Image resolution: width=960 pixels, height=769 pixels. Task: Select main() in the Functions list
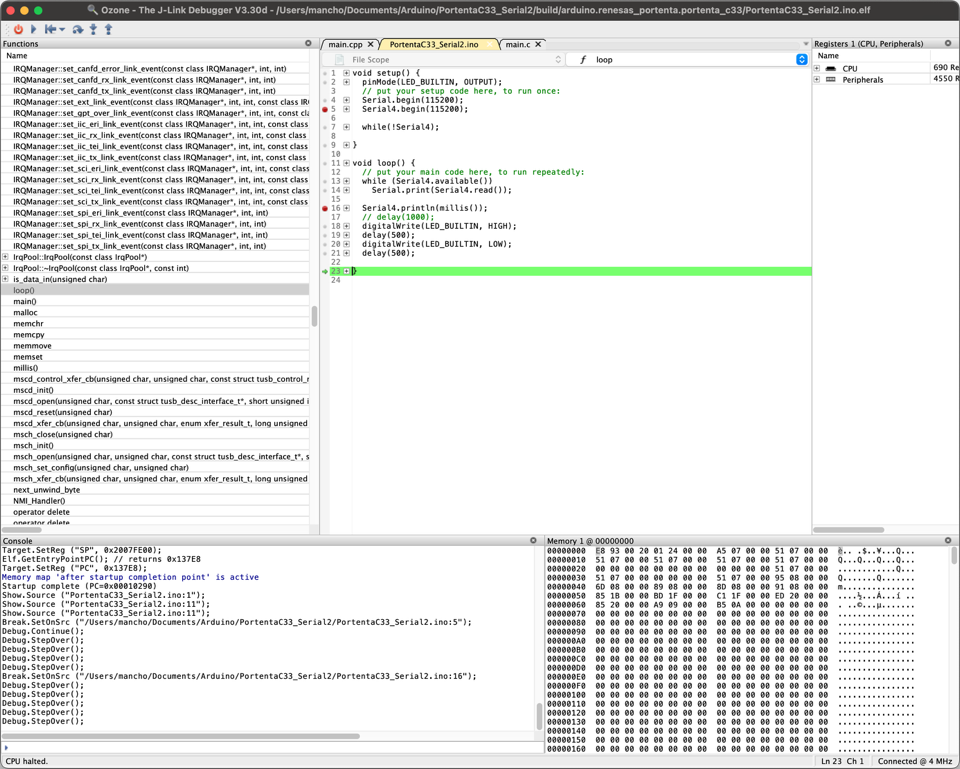[25, 301]
